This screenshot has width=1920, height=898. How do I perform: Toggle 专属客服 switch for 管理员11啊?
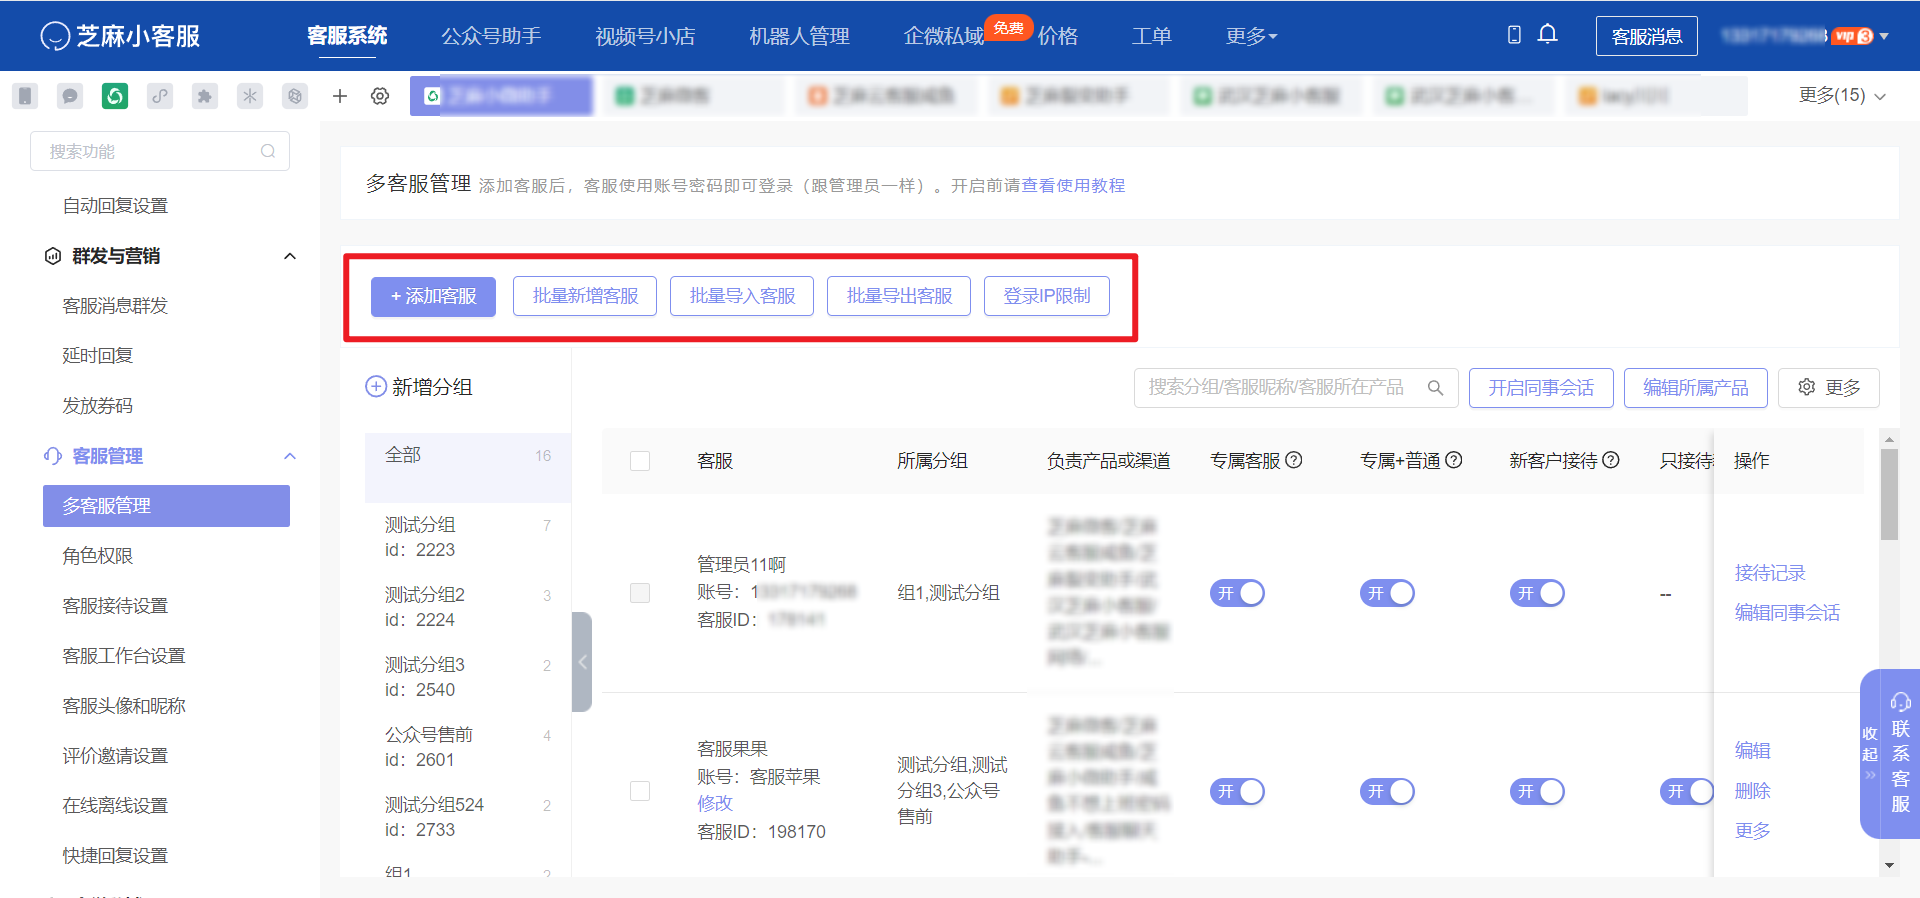1237,593
